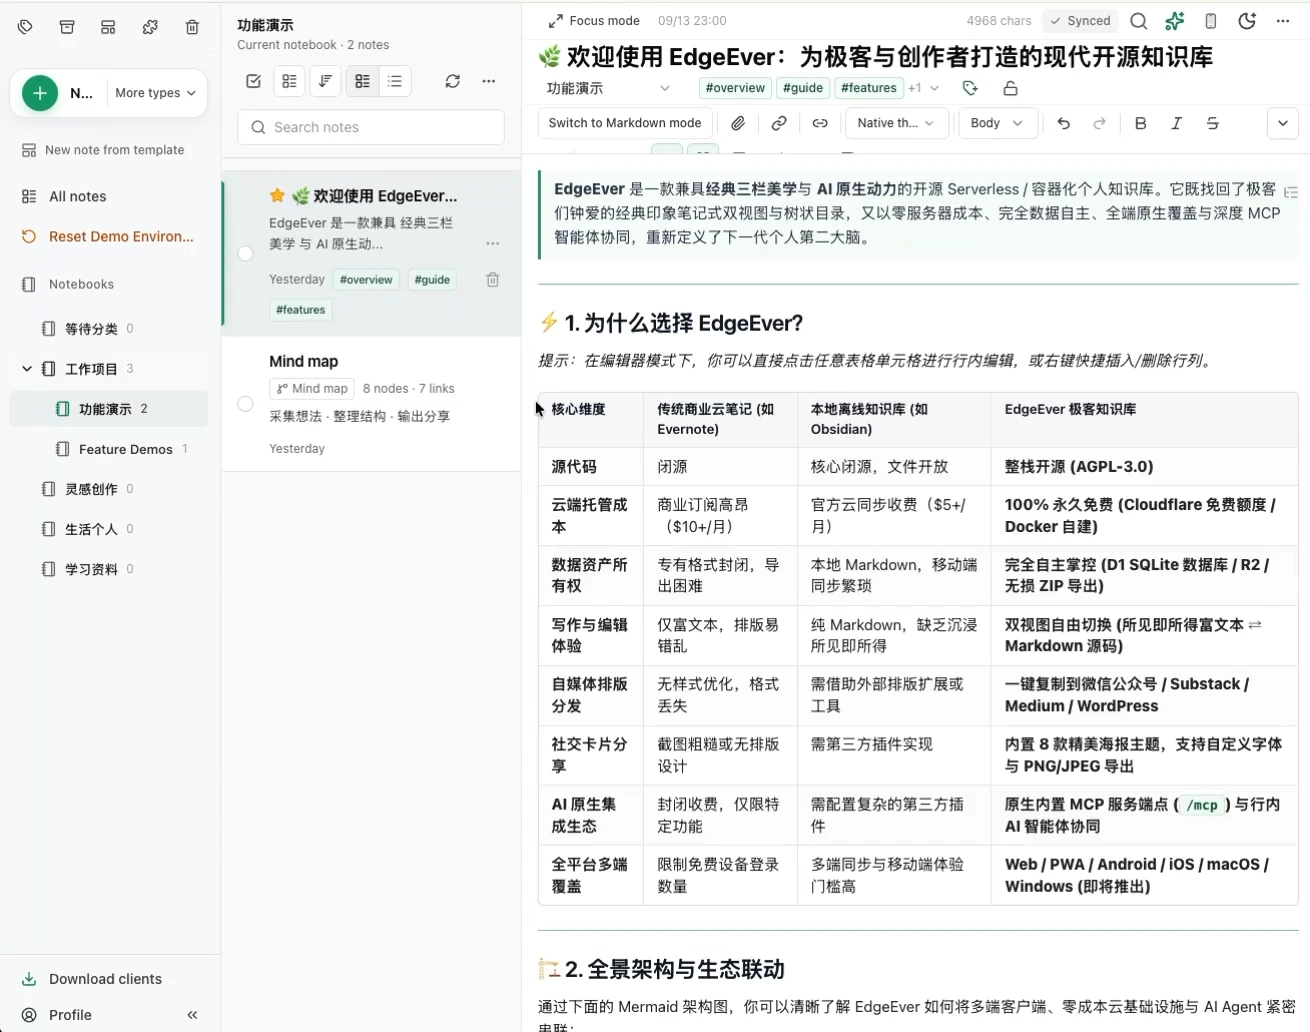Select the 学习资料 notebook
This screenshot has width=1310, height=1032.
pos(109,569)
